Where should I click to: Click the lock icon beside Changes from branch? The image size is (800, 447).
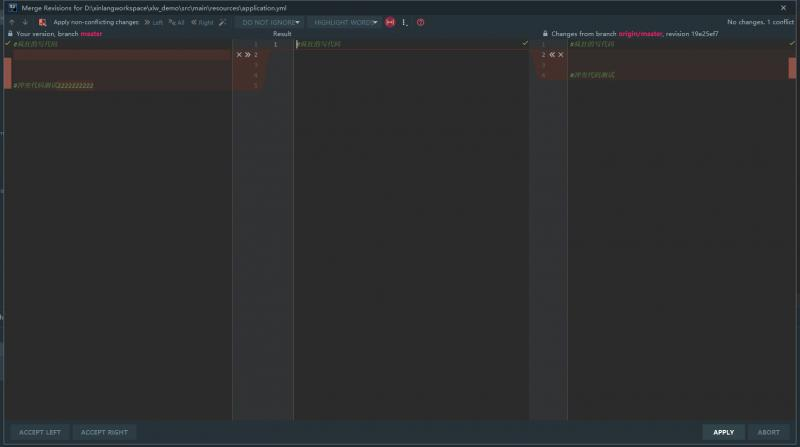[545, 34]
